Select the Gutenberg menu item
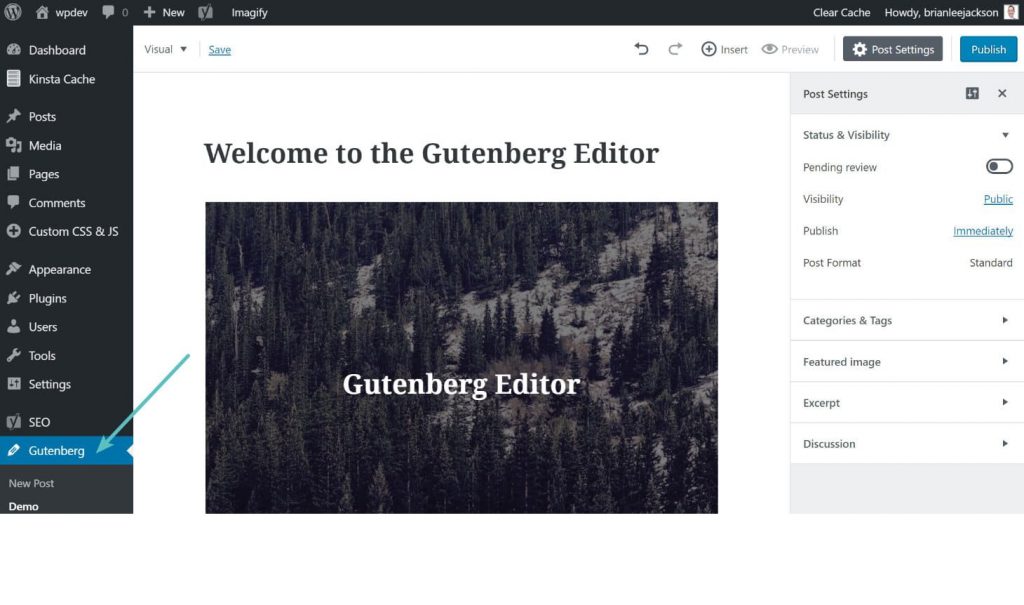The width and height of the screenshot is (1024, 605). pyautogui.click(x=66, y=450)
